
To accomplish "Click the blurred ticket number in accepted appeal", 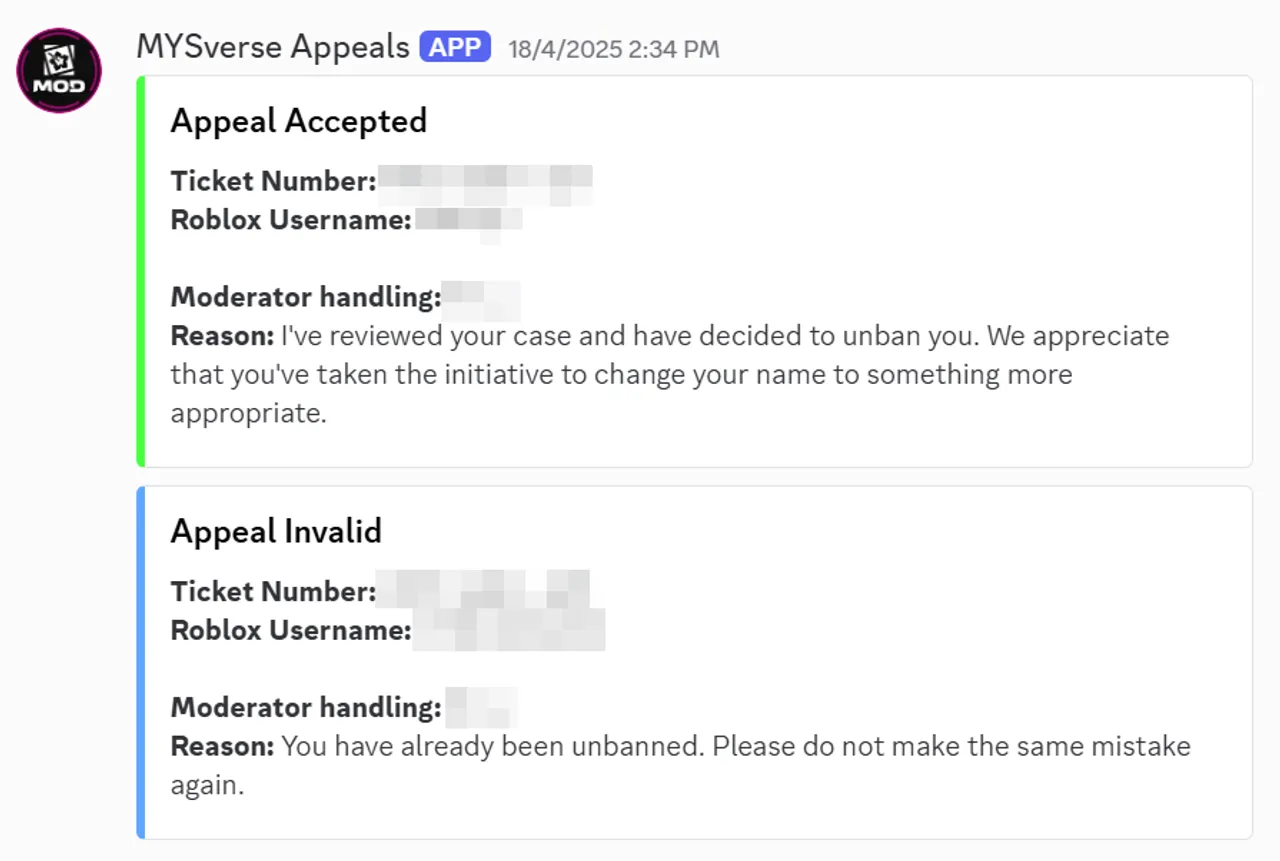I will click(x=486, y=182).
